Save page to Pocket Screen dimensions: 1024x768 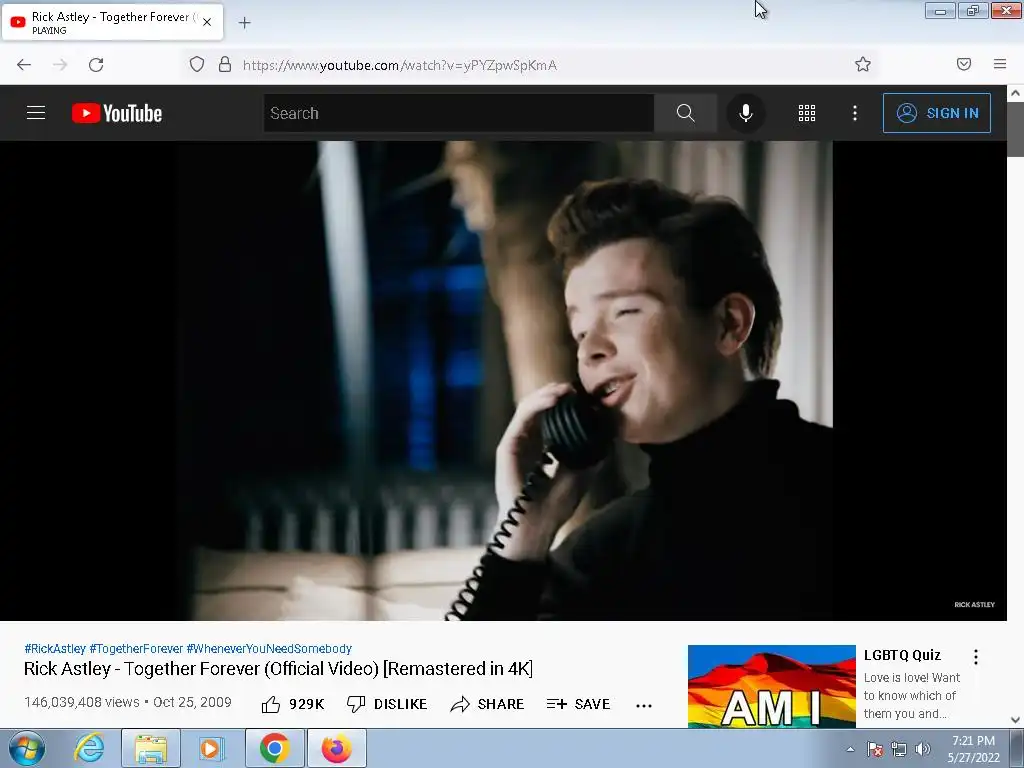[964, 64]
